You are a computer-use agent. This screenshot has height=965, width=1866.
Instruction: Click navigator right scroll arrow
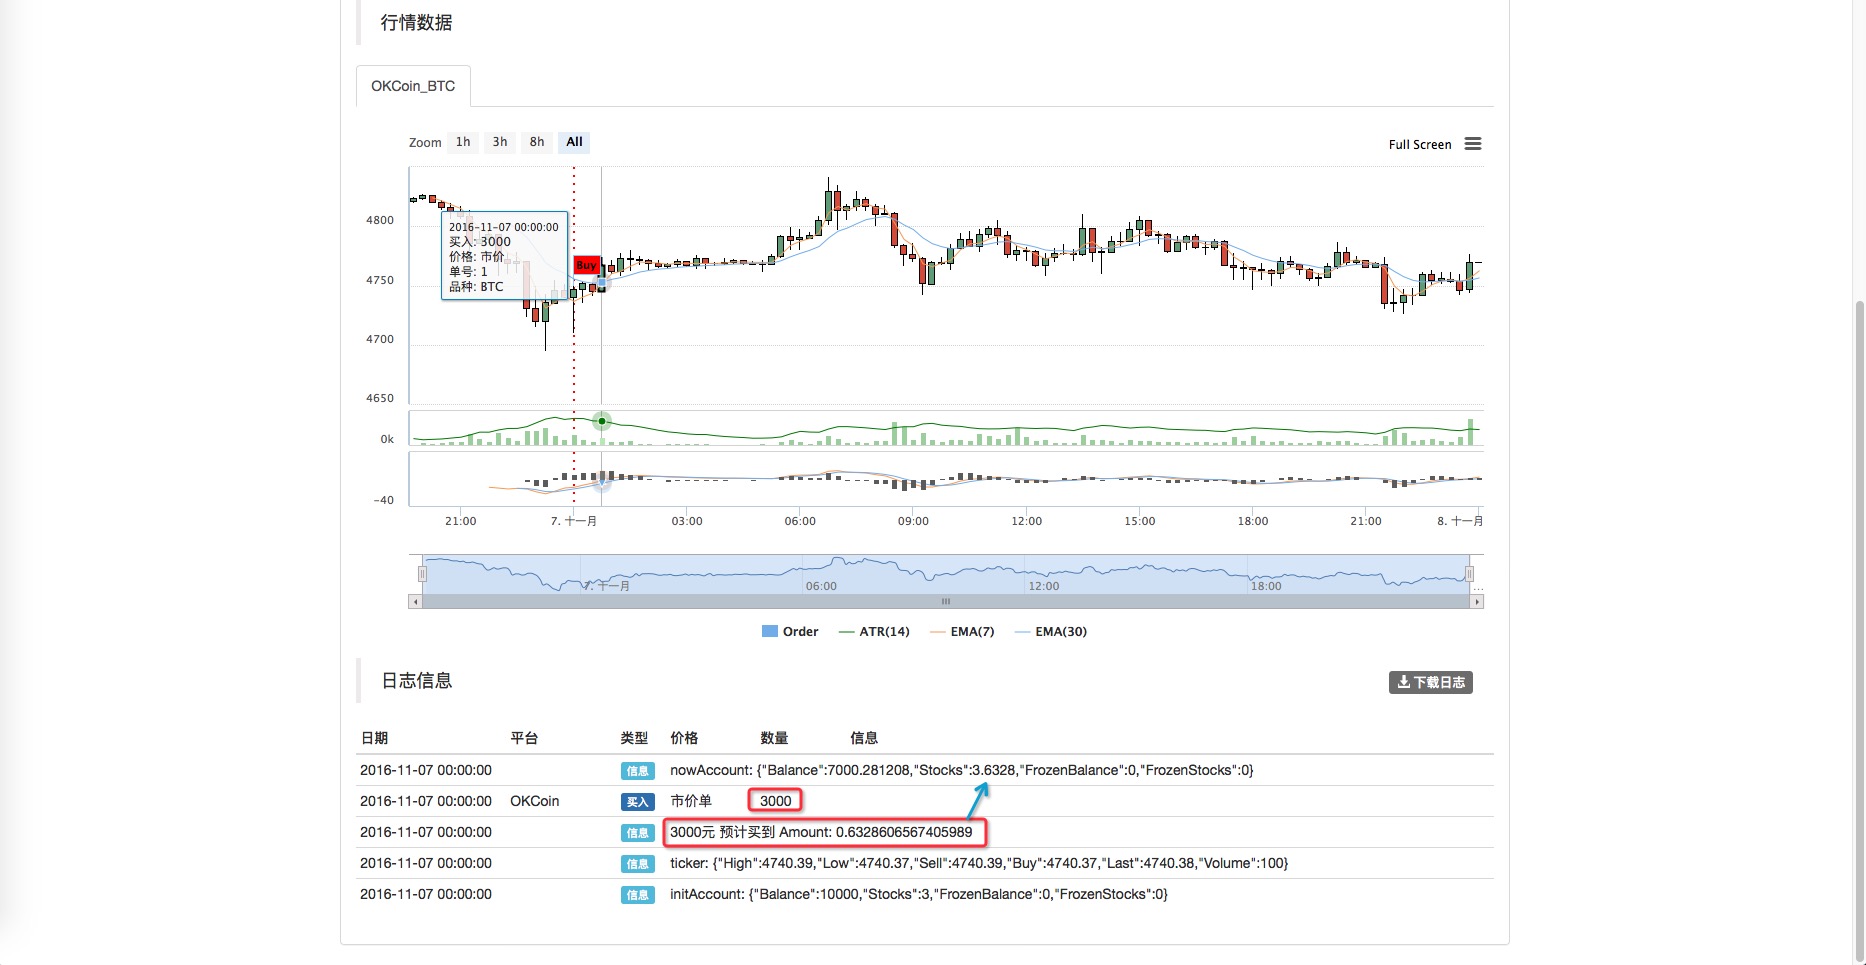(1477, 602)
